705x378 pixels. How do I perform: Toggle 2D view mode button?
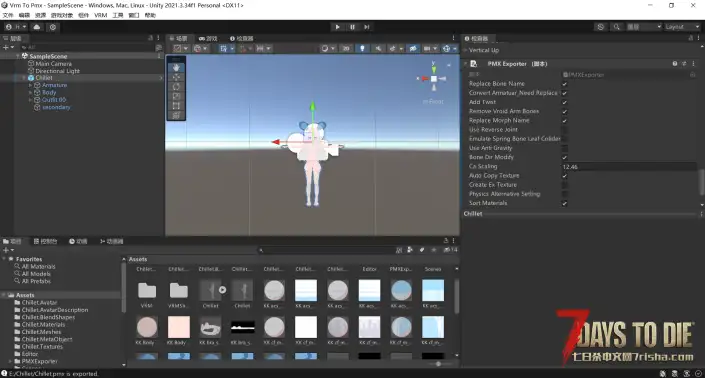pos(346,48)
